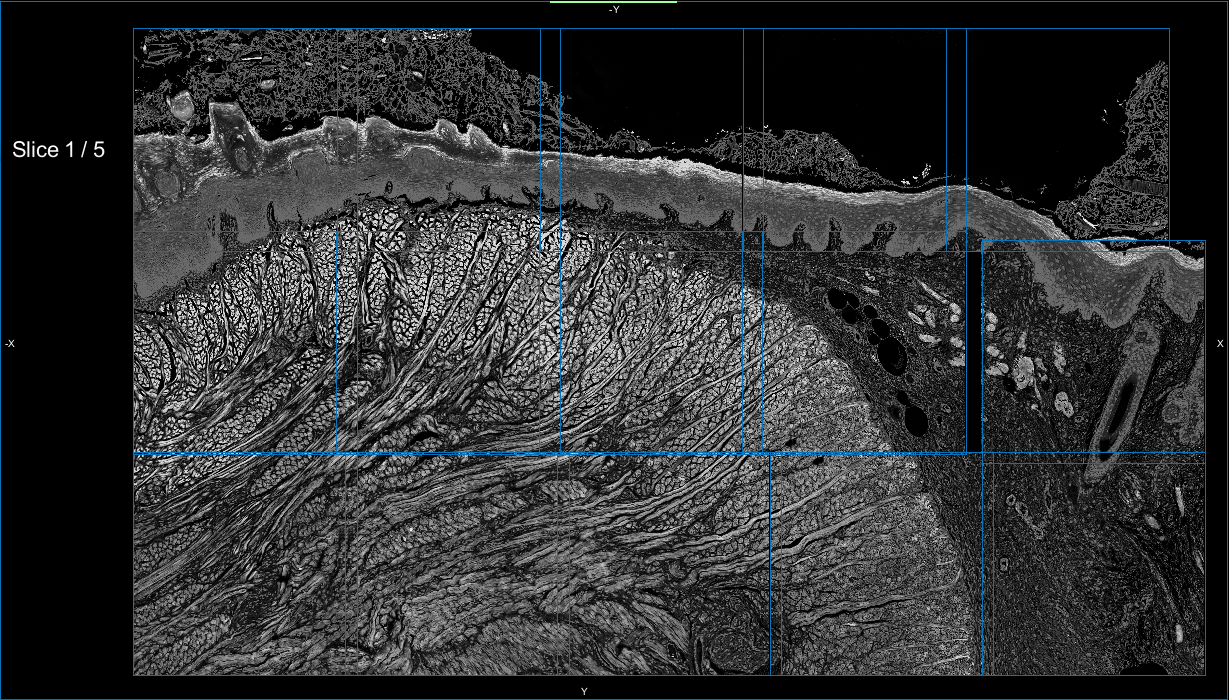Click the Slice 1 / 5 indicator
The height and width of the screenshot is (700, 1229).
(58, 150)
